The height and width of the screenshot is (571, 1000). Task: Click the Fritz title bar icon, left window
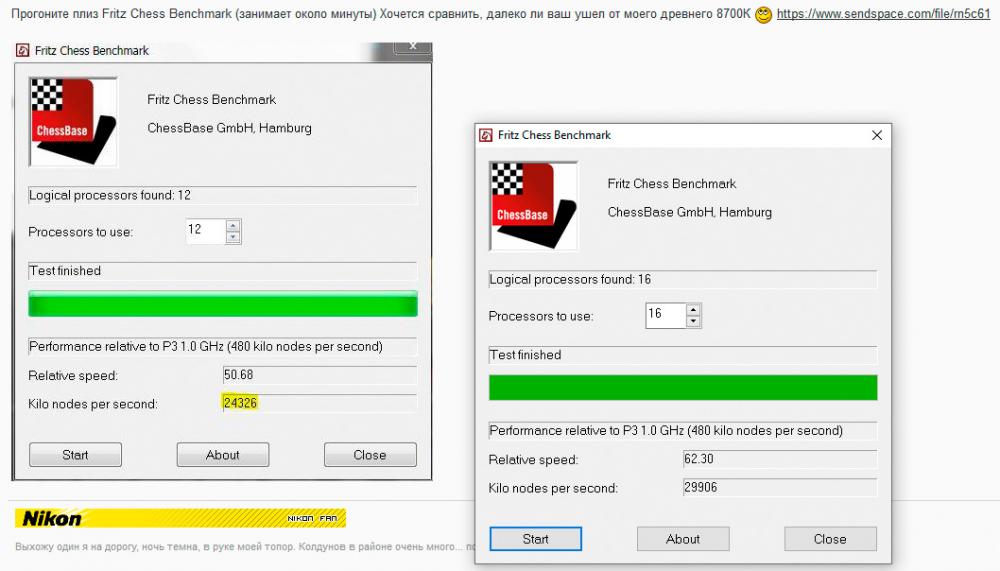[23, 50]
